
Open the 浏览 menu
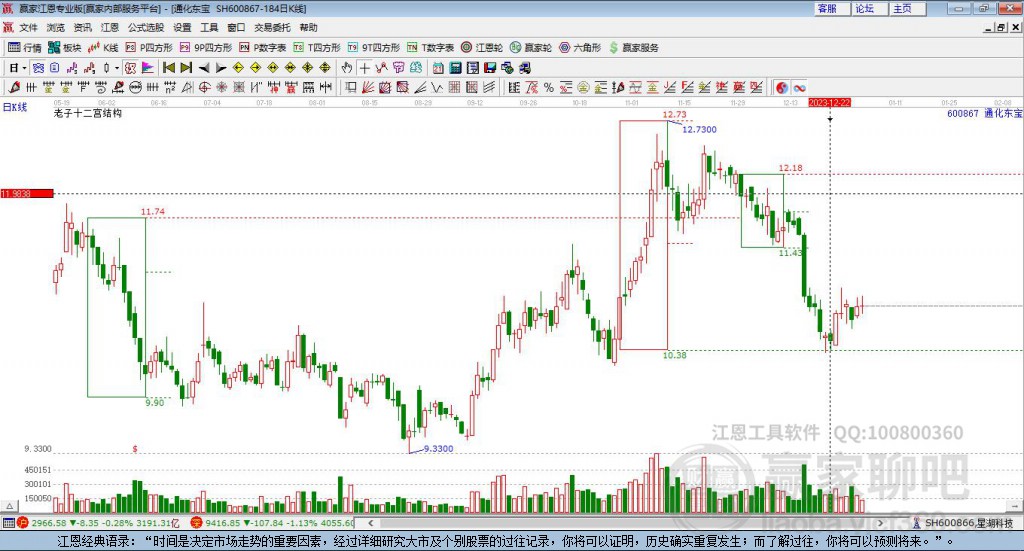(56, 27)
